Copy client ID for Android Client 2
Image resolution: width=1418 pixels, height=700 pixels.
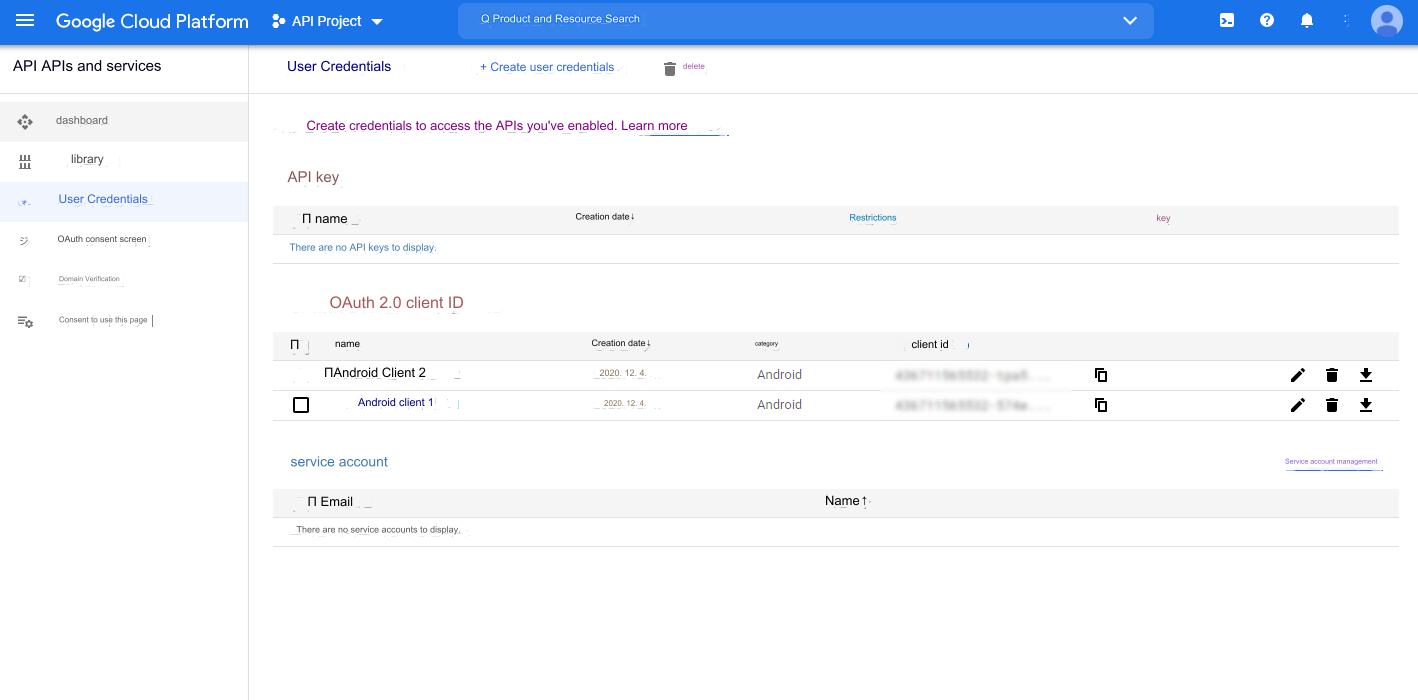(1101, 375)
